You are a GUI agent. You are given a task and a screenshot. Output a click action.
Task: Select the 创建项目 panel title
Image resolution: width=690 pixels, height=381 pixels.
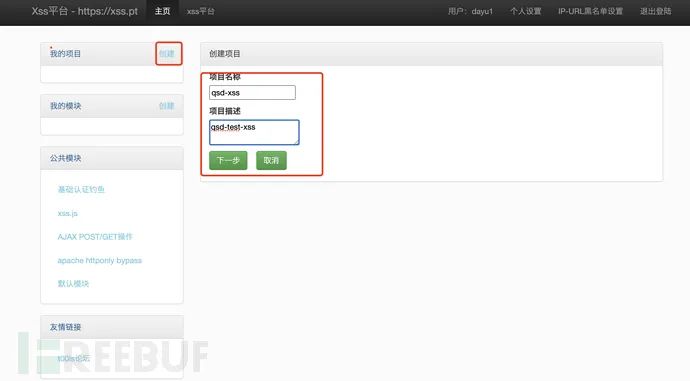tap(224, 54)
